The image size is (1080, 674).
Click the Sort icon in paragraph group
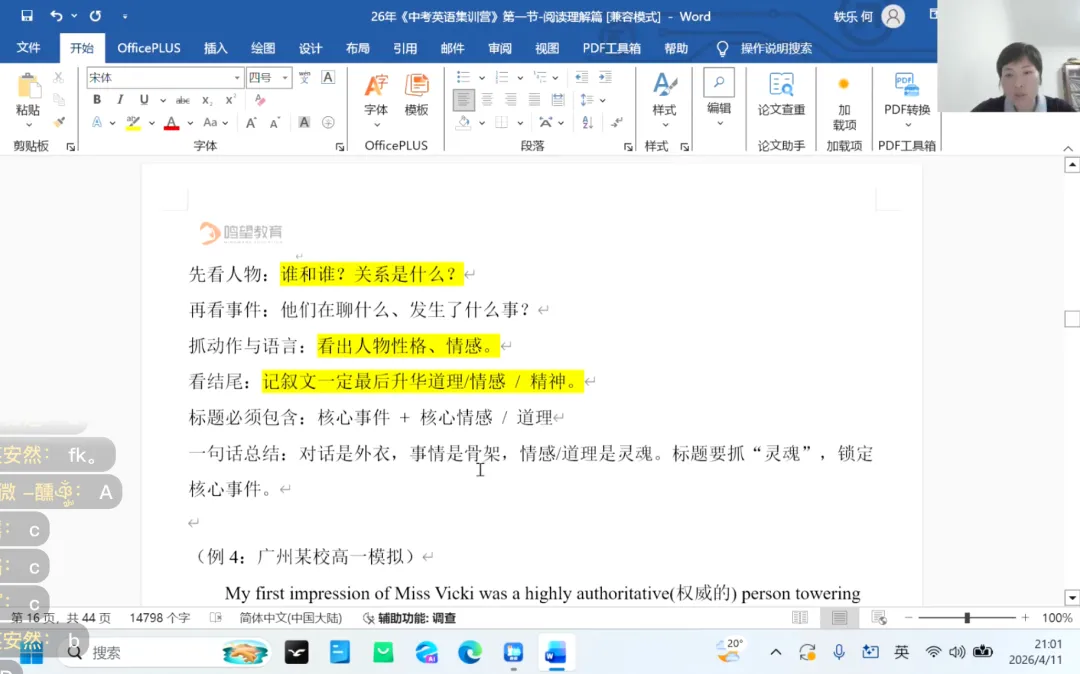pos(587,122)
